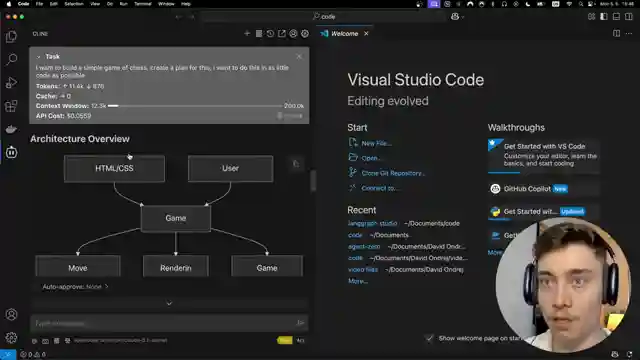Collapse the Task header chevron

tap(38, 57)
